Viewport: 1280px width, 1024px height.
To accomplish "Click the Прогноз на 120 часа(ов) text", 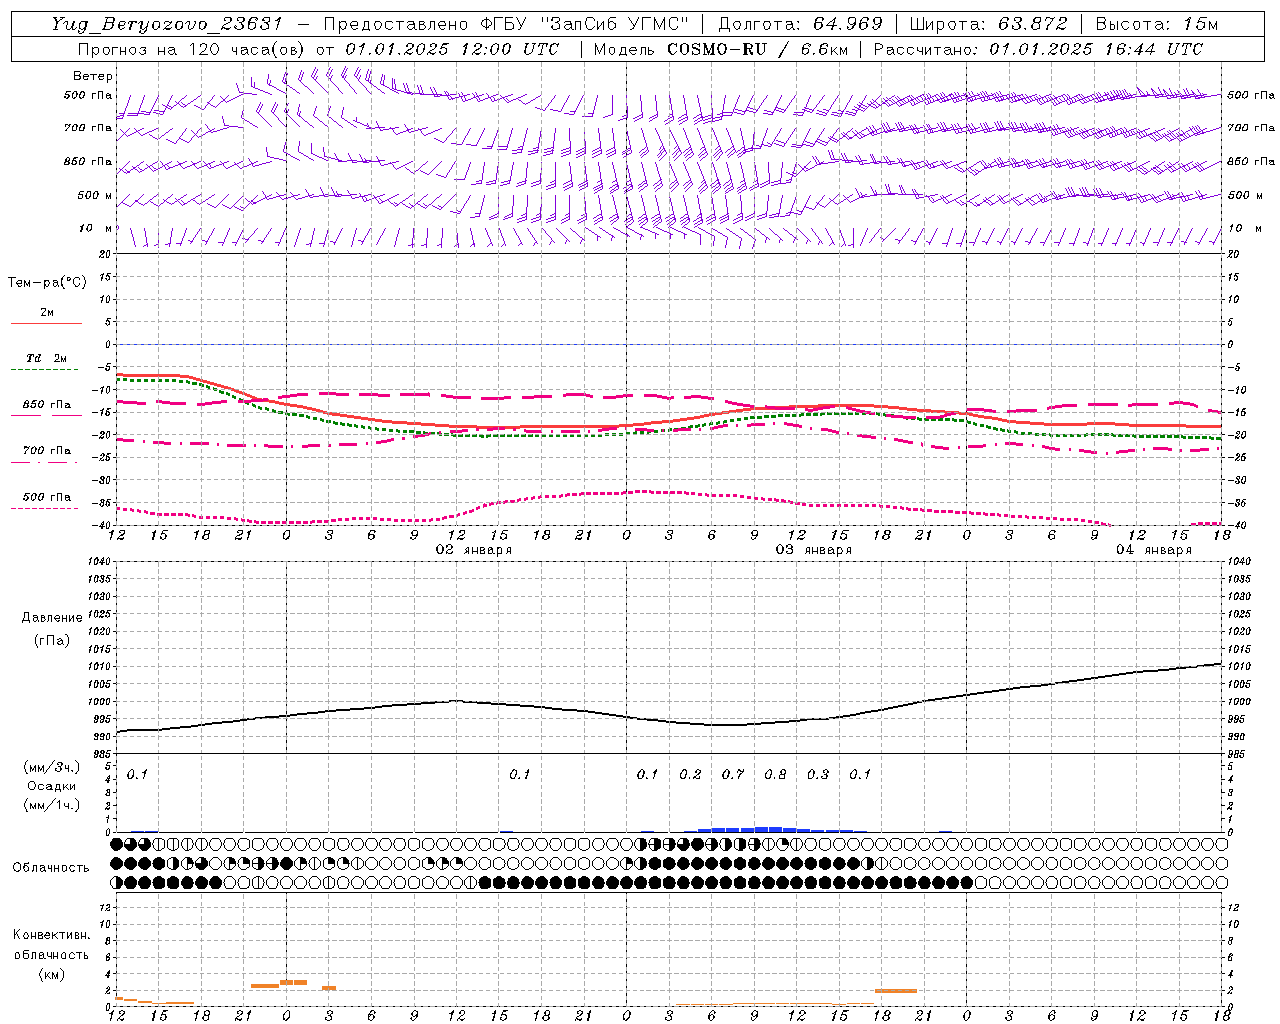I will click(x=192, y=49).
